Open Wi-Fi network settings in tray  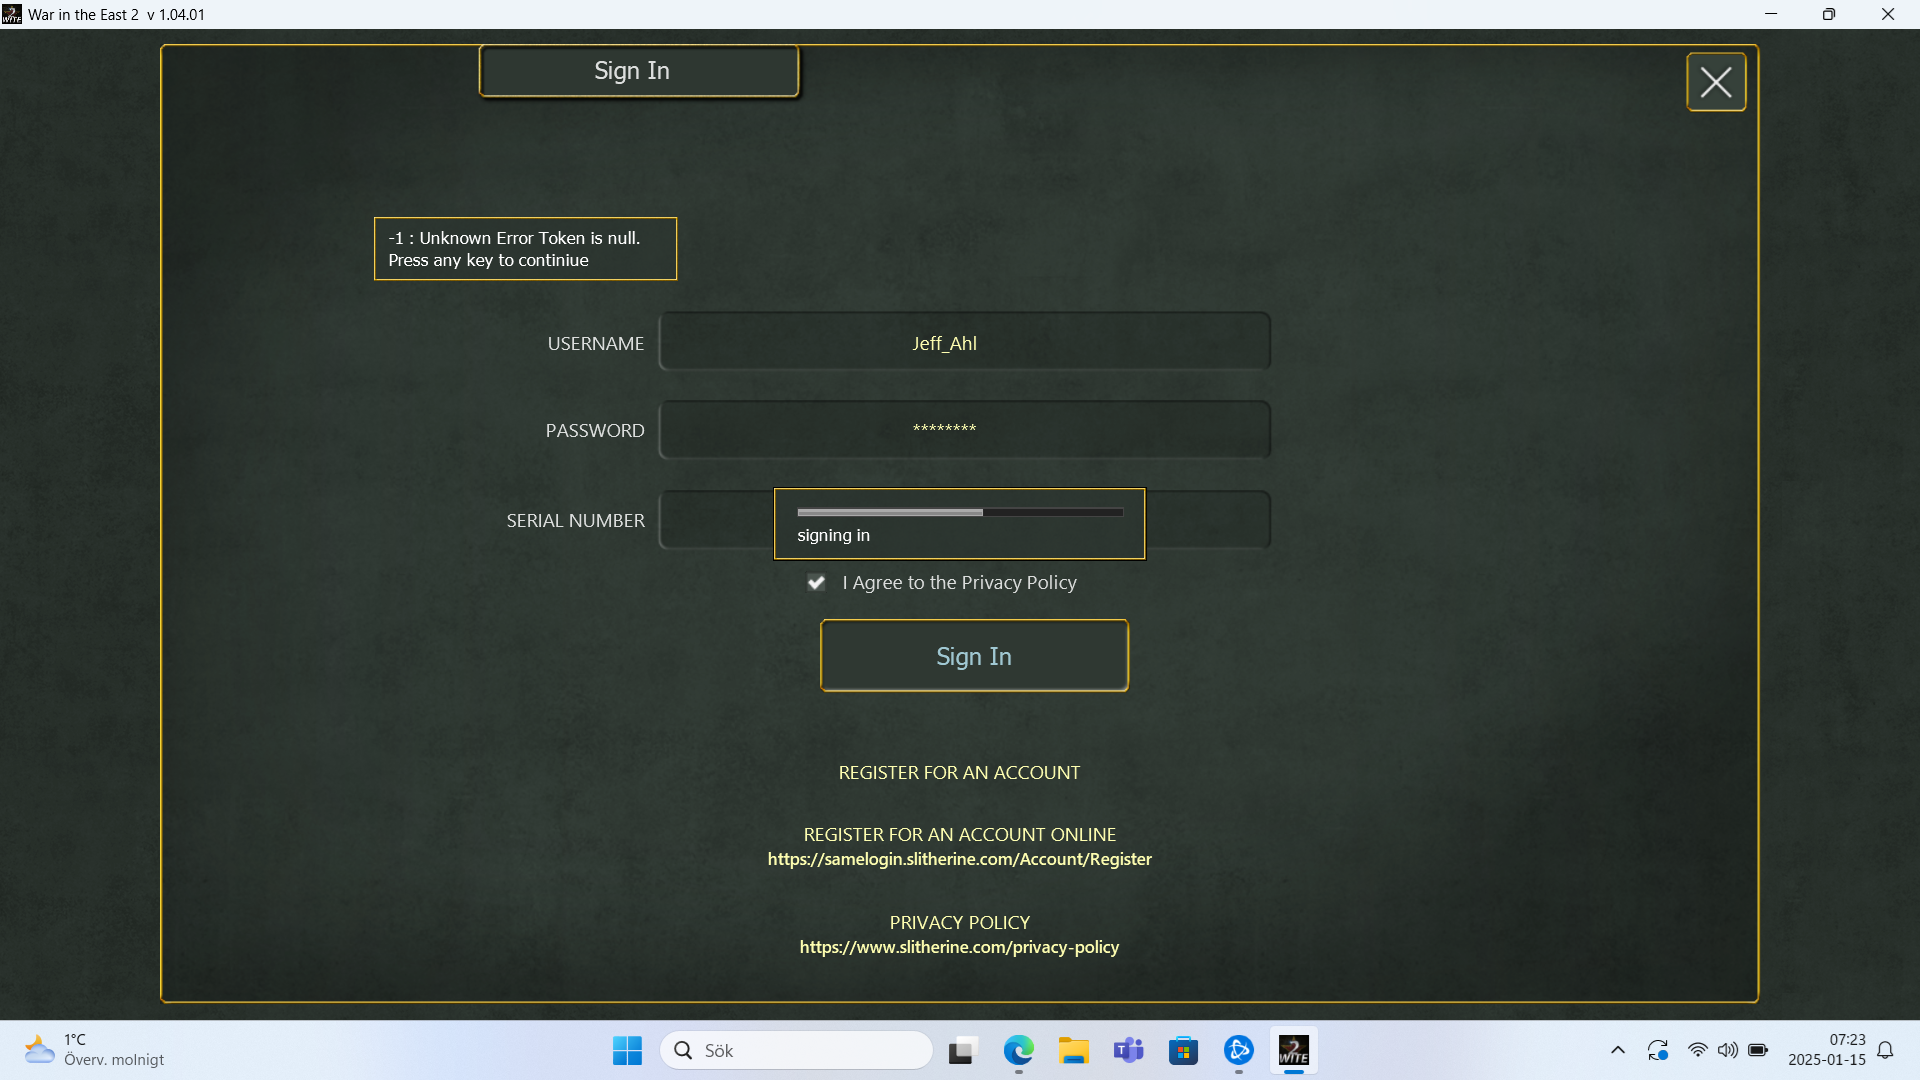click(x=1698, y=1050)
